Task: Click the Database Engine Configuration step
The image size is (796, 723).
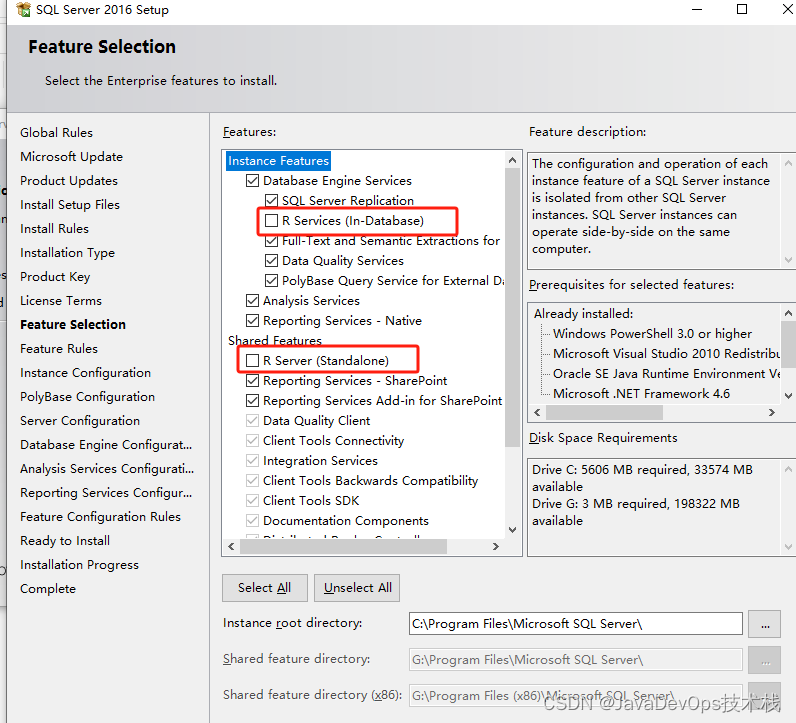Action: point(106,445)
